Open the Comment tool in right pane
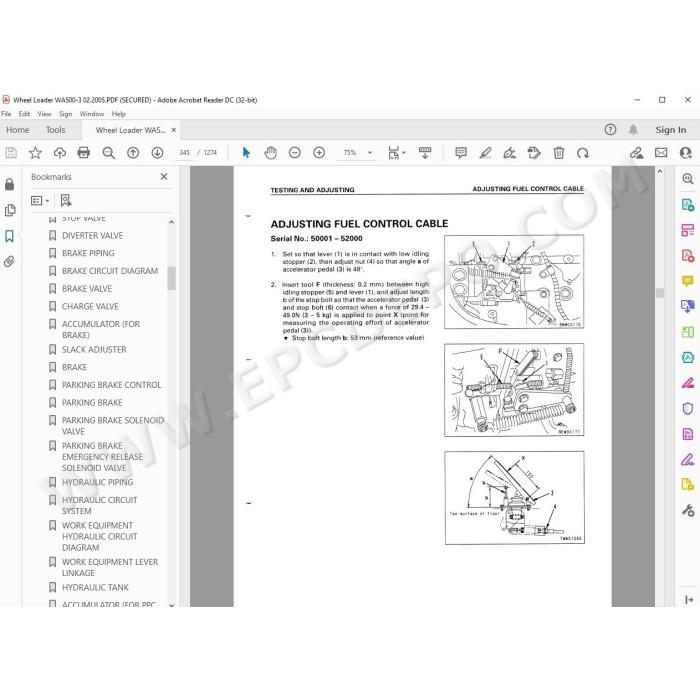 pos(688,281)
